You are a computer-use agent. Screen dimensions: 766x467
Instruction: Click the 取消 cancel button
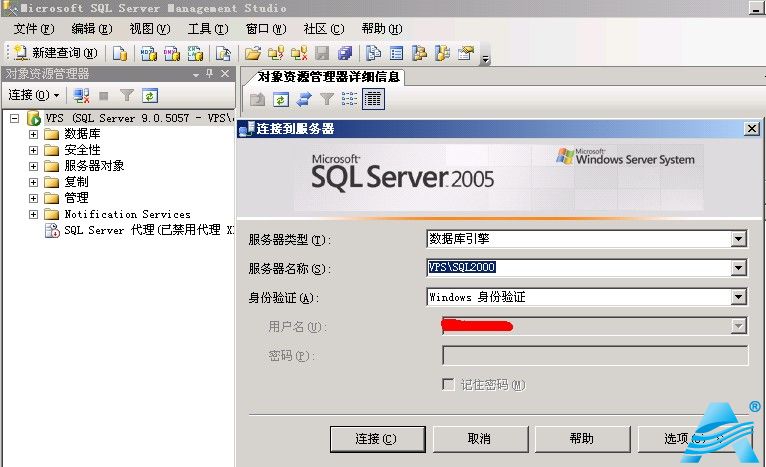480,439
